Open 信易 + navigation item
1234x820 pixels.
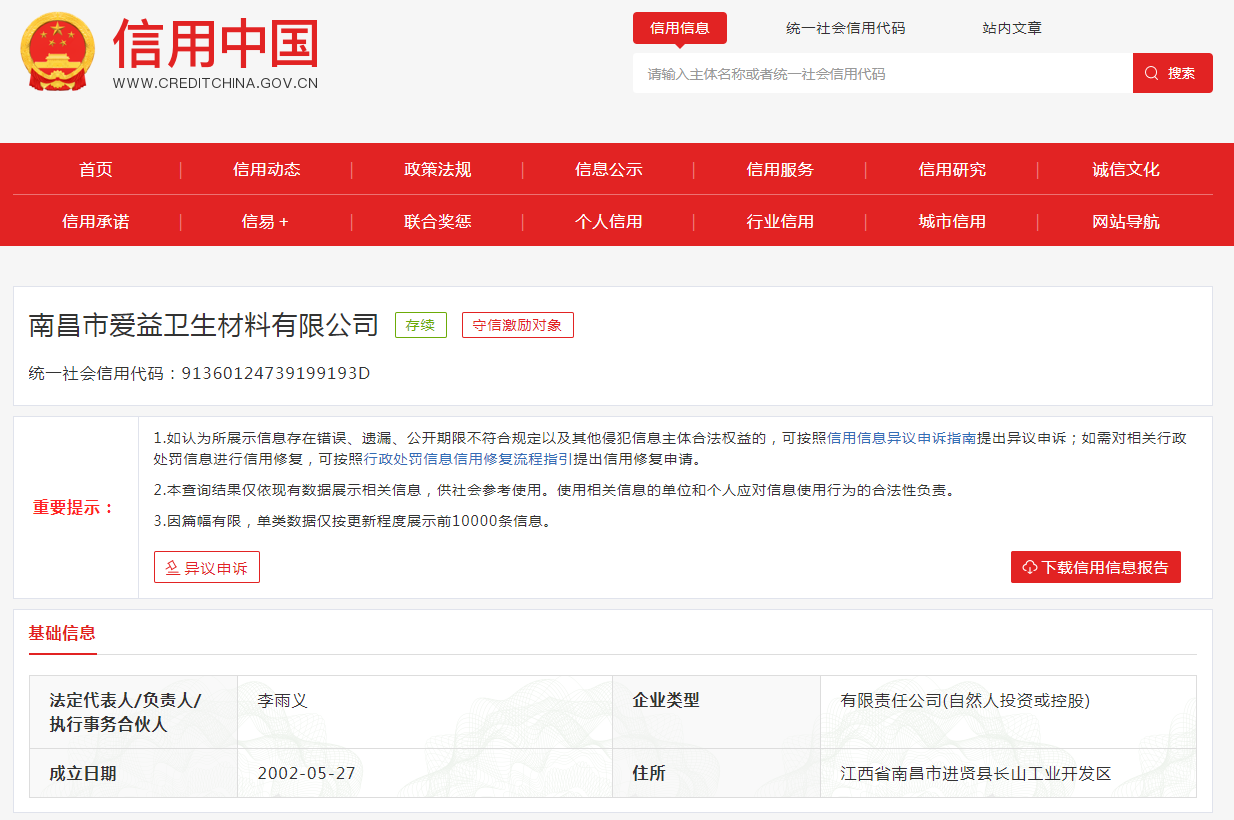point(265,221)
